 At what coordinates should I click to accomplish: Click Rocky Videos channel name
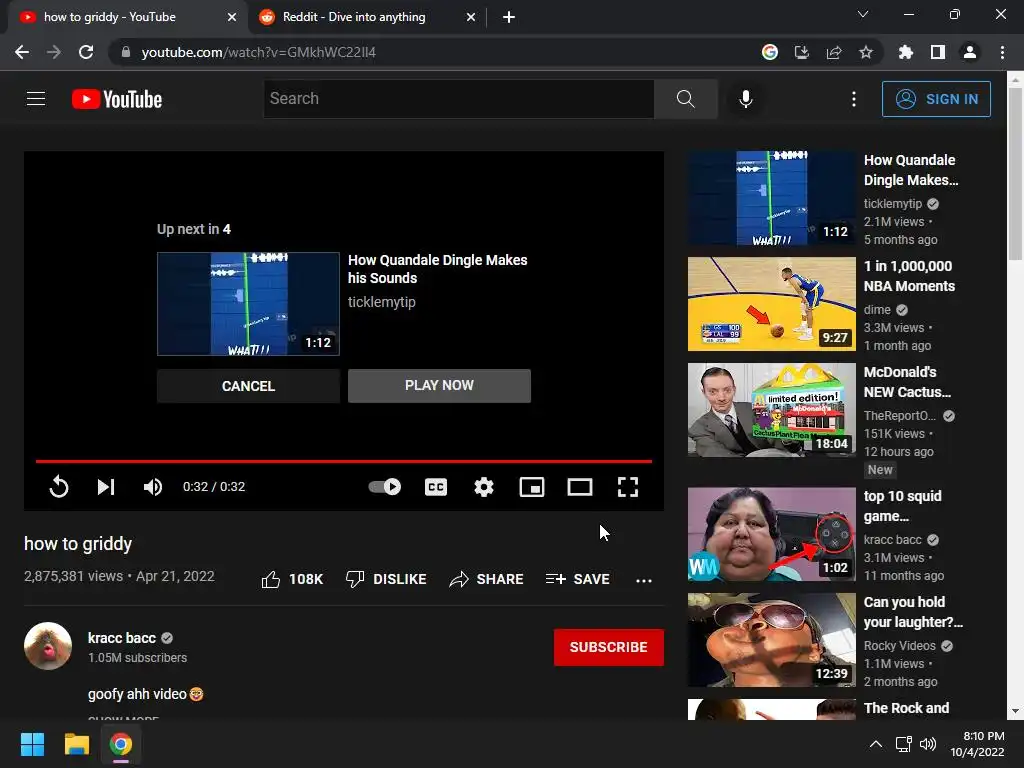[900, 645]
